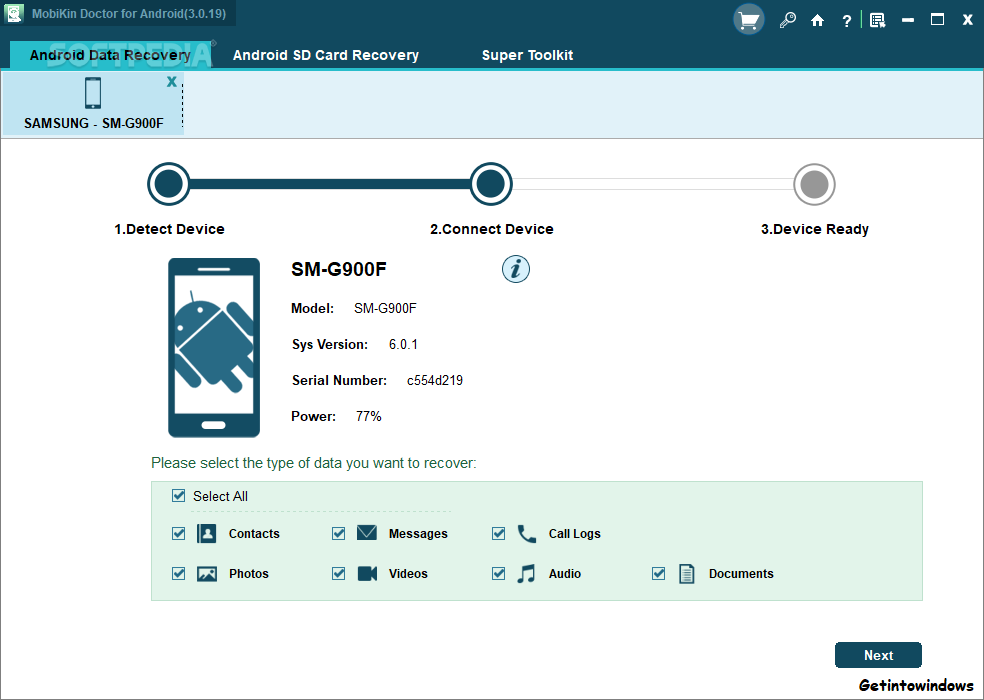Minimize the MobiKin window
984x700 pixels.
tap(907, 21)
